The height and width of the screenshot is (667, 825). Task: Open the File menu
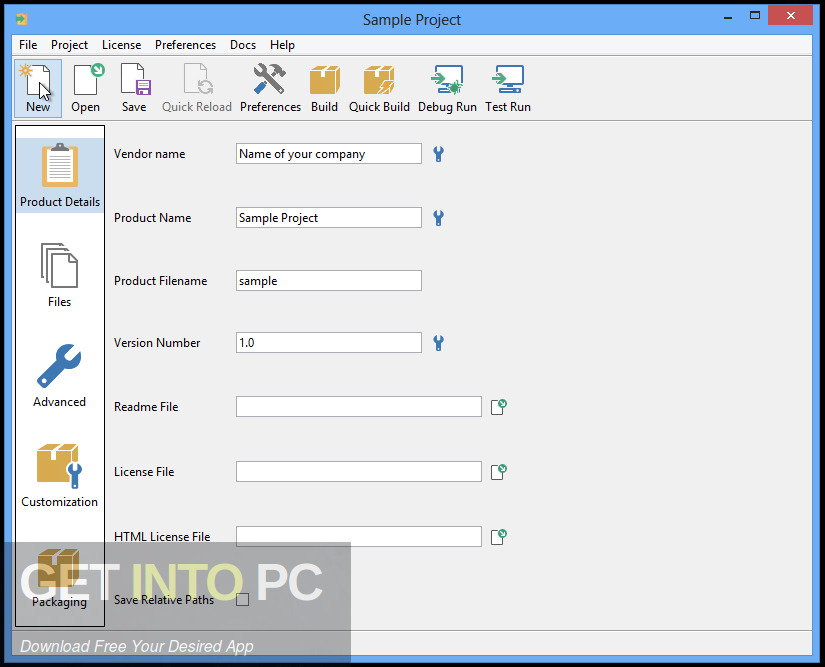(x=28, y=45)
